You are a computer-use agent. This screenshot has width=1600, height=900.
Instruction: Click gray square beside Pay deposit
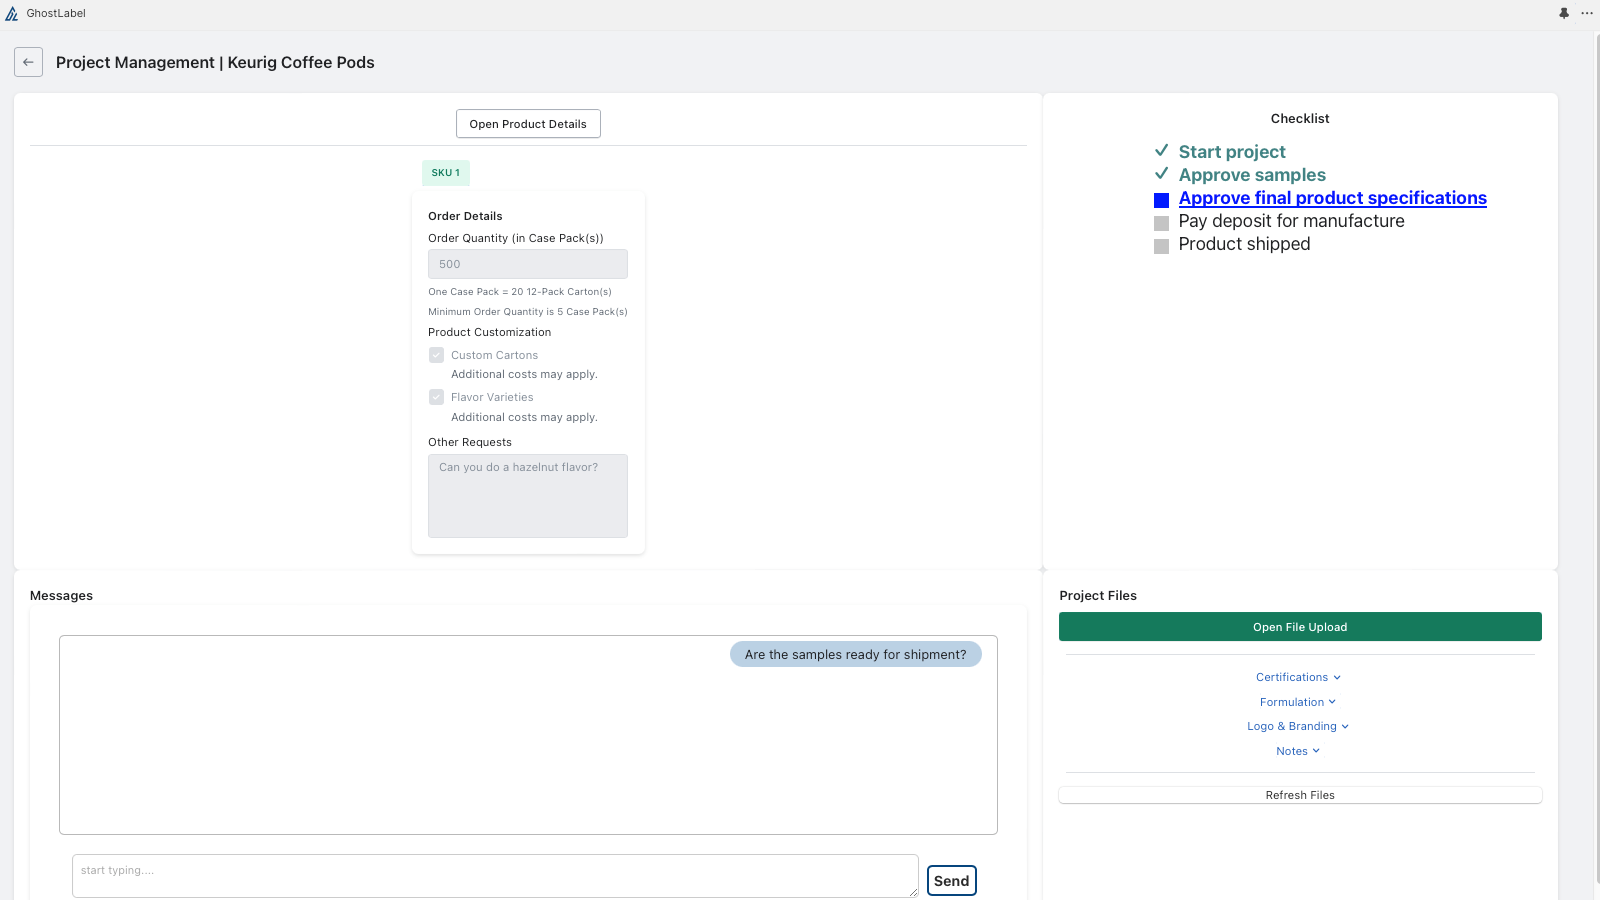1161,223
